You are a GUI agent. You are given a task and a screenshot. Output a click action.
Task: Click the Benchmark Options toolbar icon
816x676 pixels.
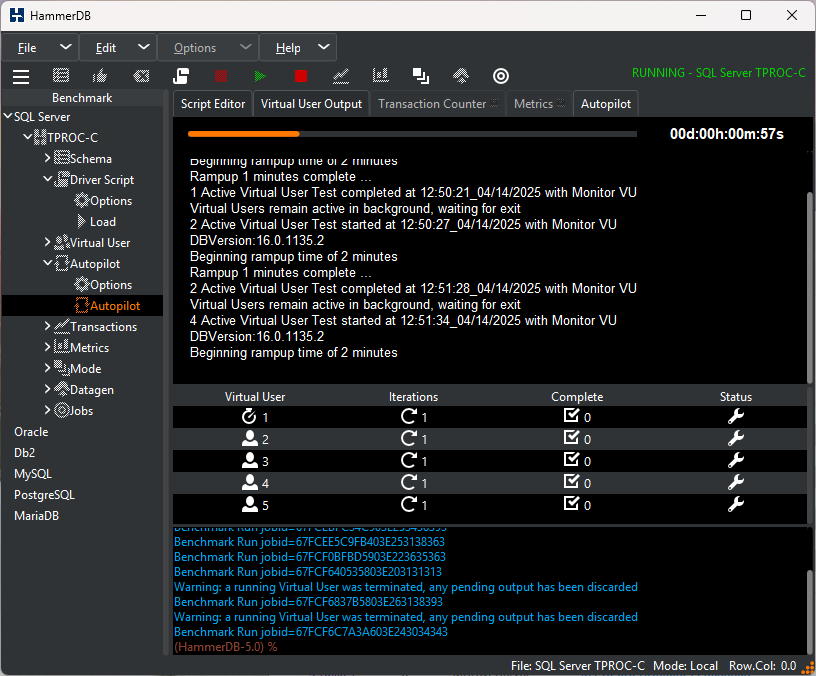click(61, 76)
